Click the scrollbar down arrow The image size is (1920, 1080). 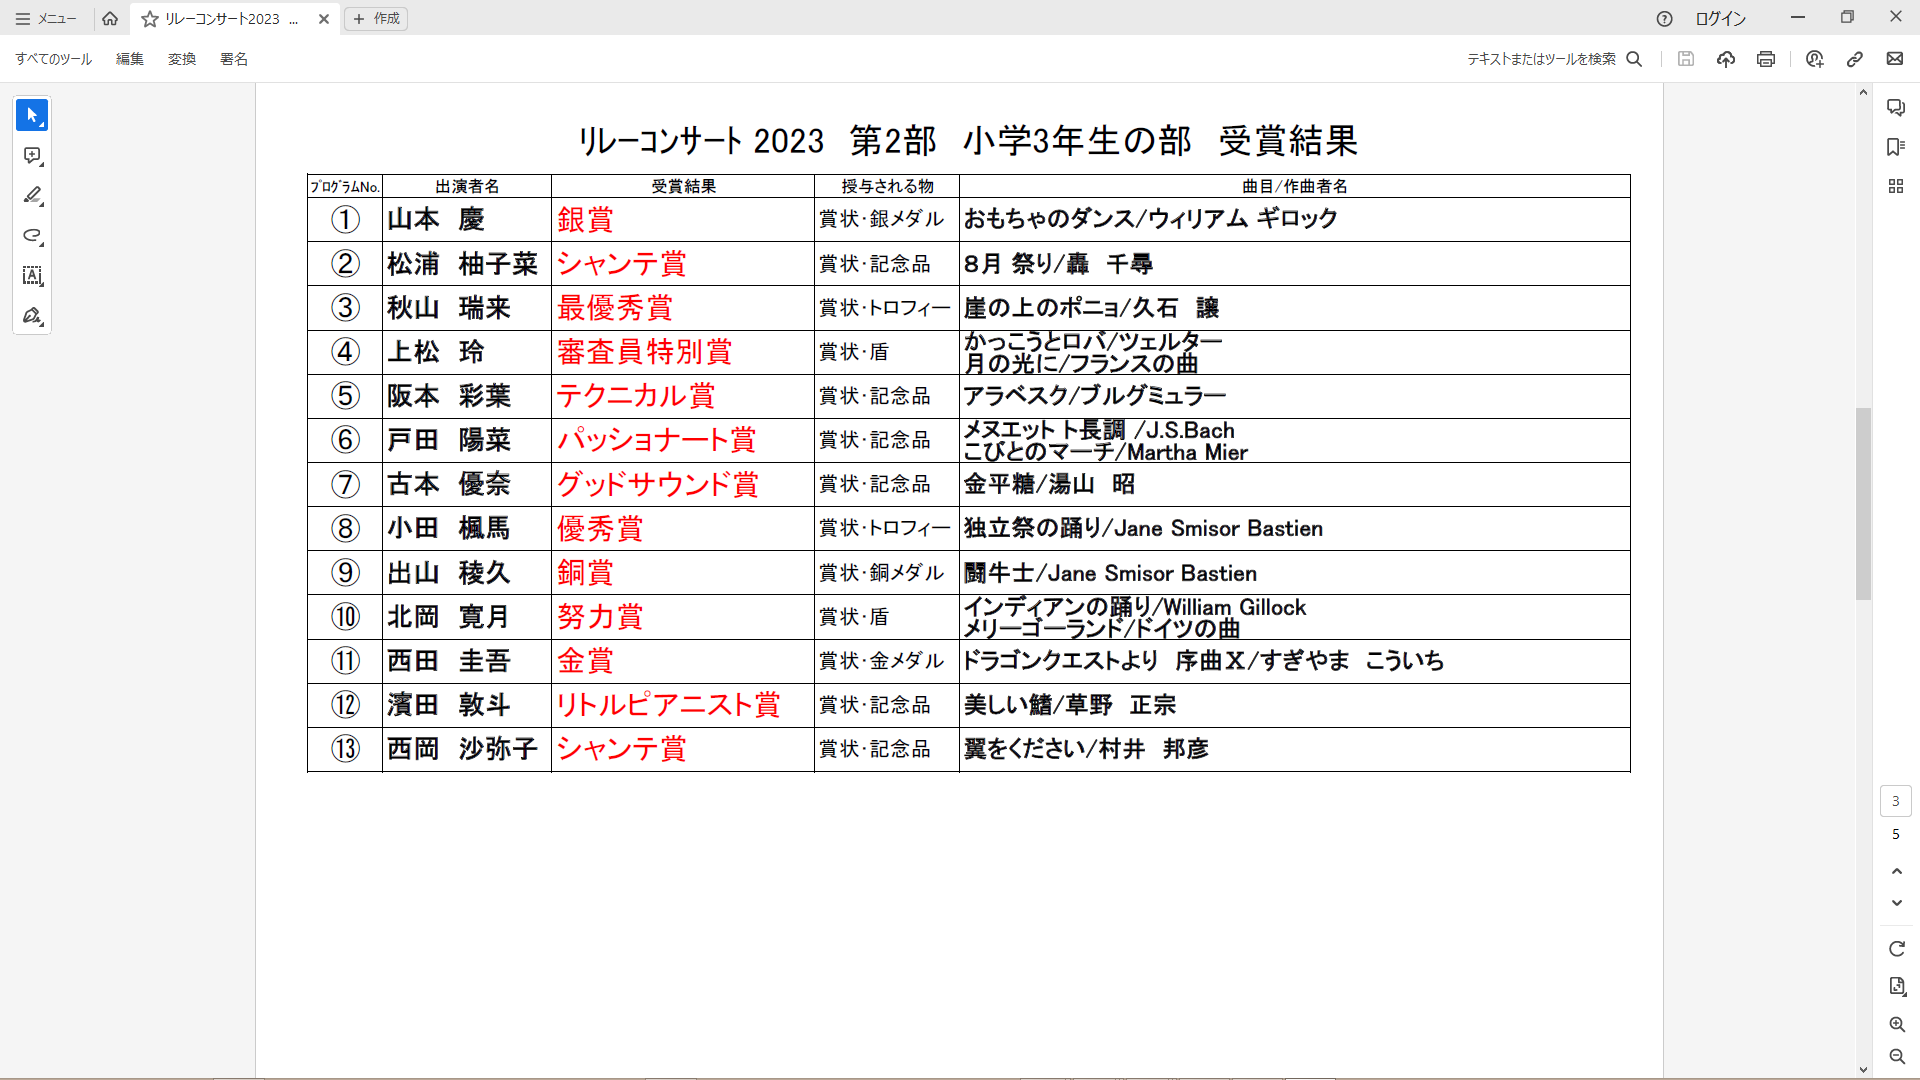click(1863, 1069)
